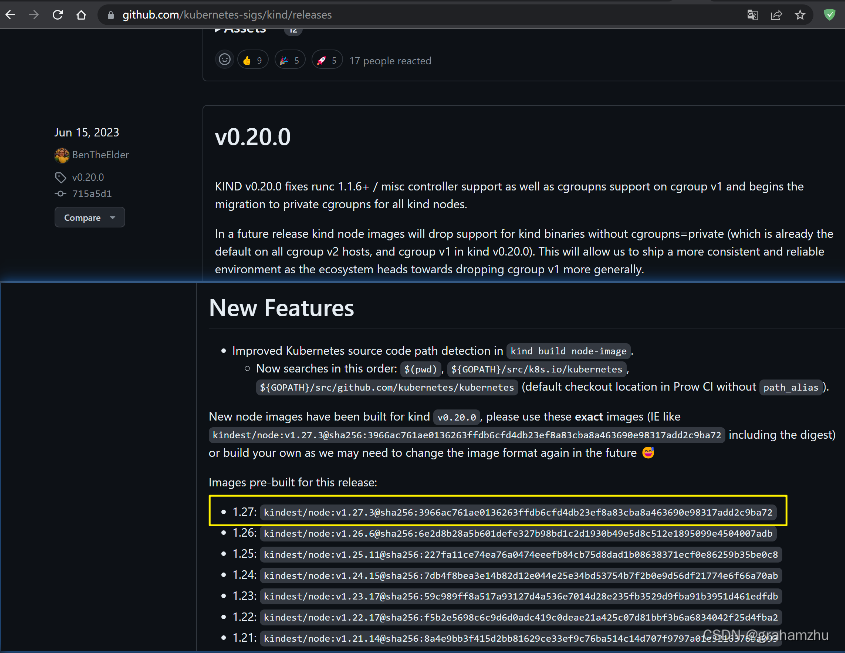Bookmark this page with the star icon

800,15
